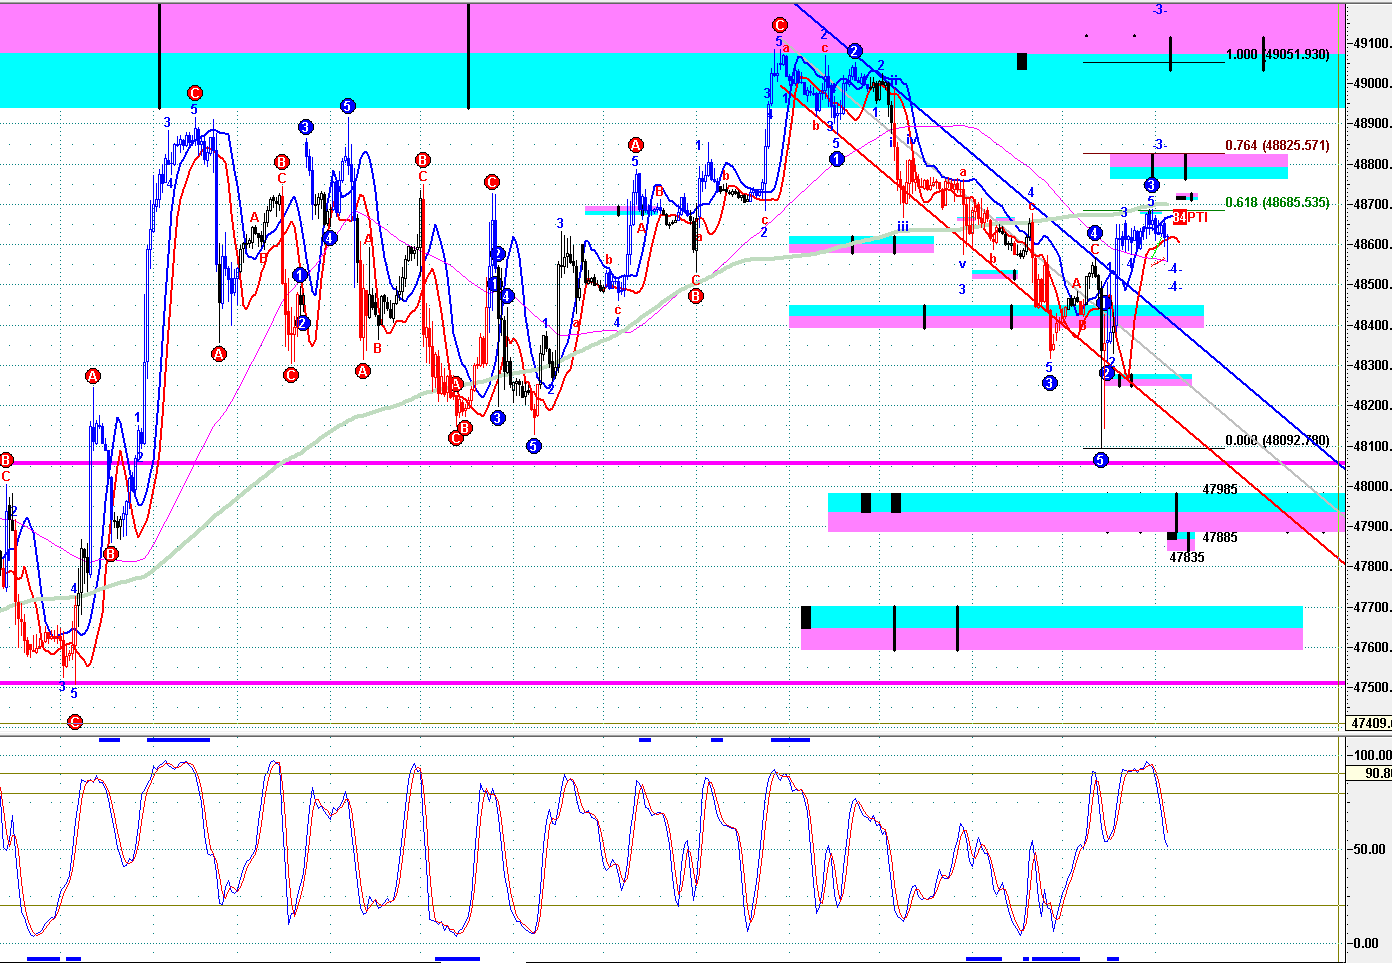1392x963 pixels.
Task: Click the 1.000 (49051.930) Fibonacci label
Action: click(x=1277, y=55)
